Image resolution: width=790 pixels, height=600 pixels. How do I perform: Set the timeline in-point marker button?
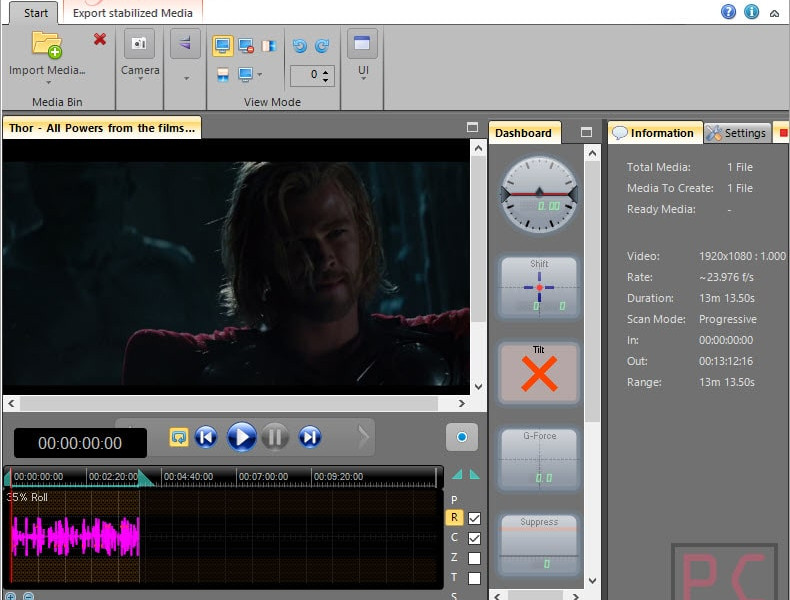tap(457, 474)
